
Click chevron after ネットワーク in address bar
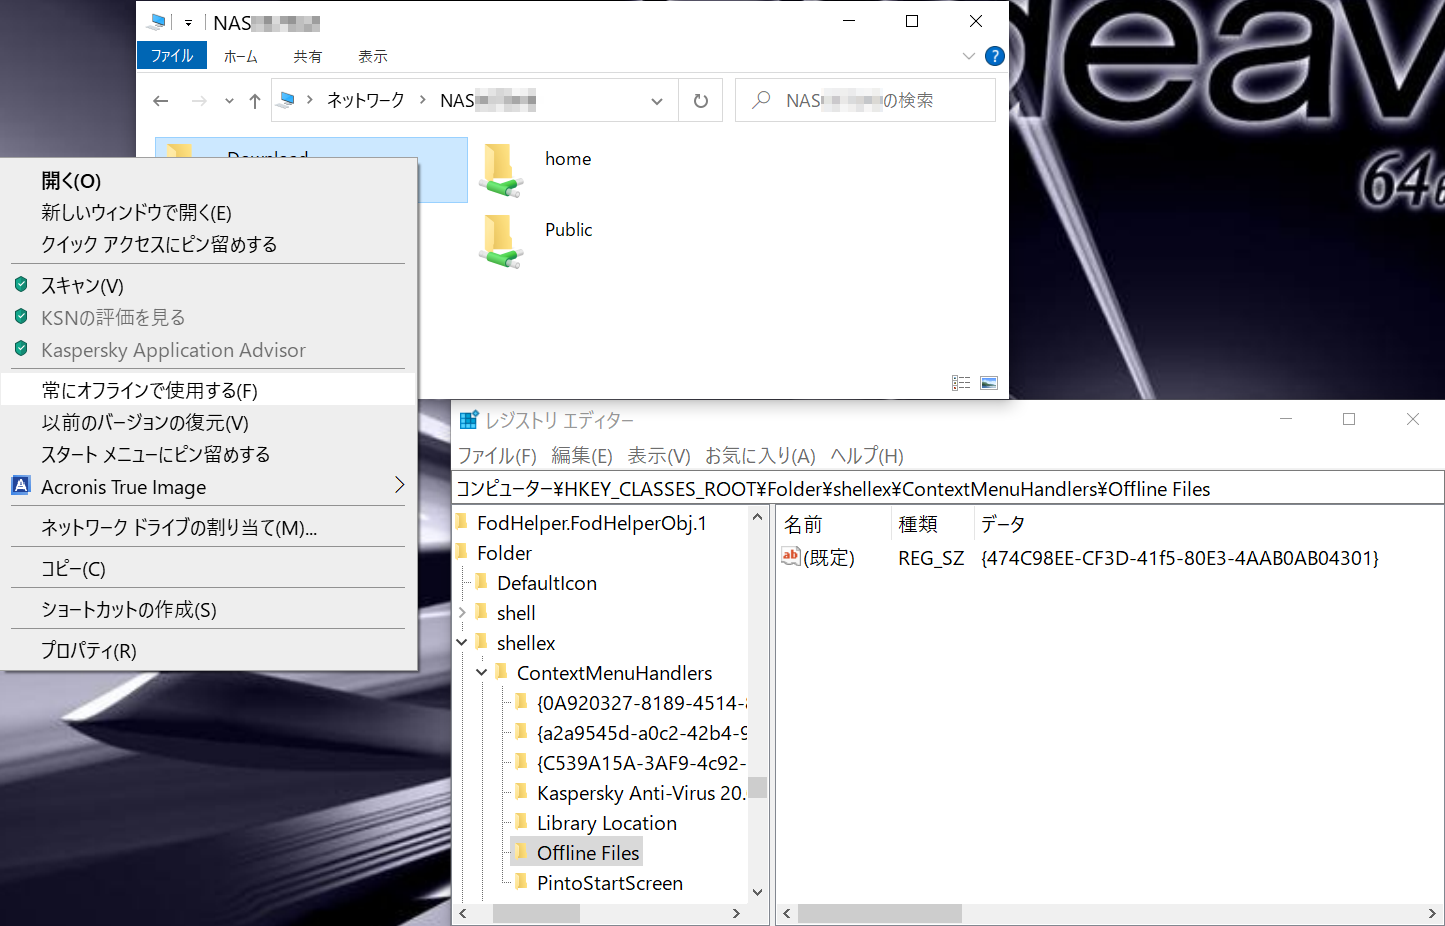coord(423,100)
